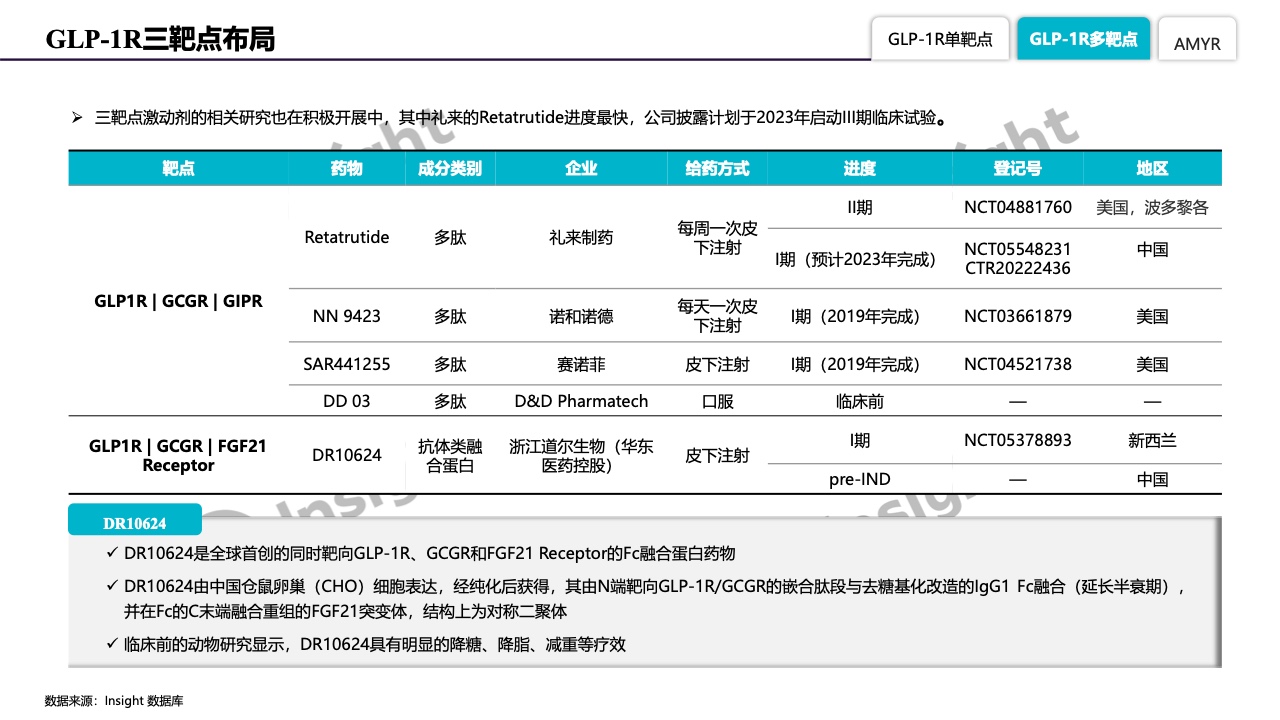Click registration number NCT05378893

[1017, 440]
